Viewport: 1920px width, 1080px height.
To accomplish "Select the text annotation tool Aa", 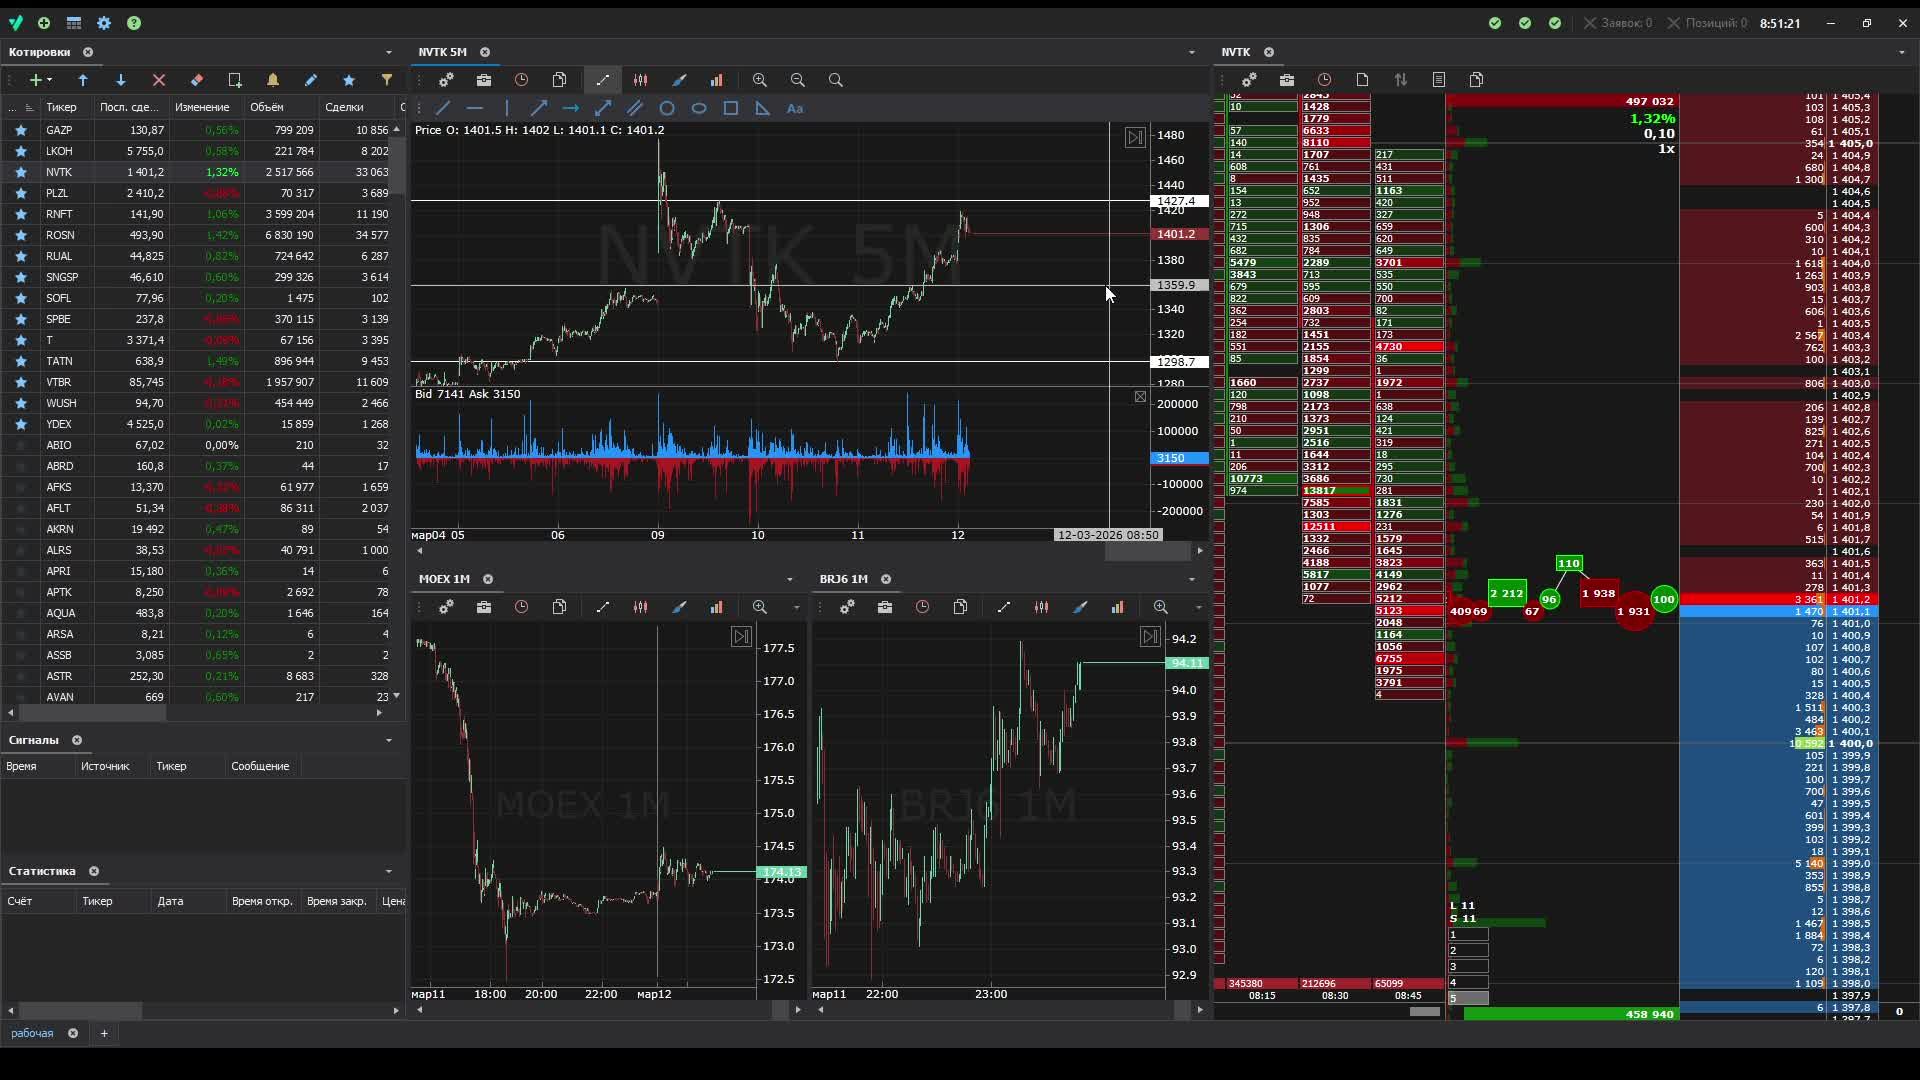I will click(795, 108).
